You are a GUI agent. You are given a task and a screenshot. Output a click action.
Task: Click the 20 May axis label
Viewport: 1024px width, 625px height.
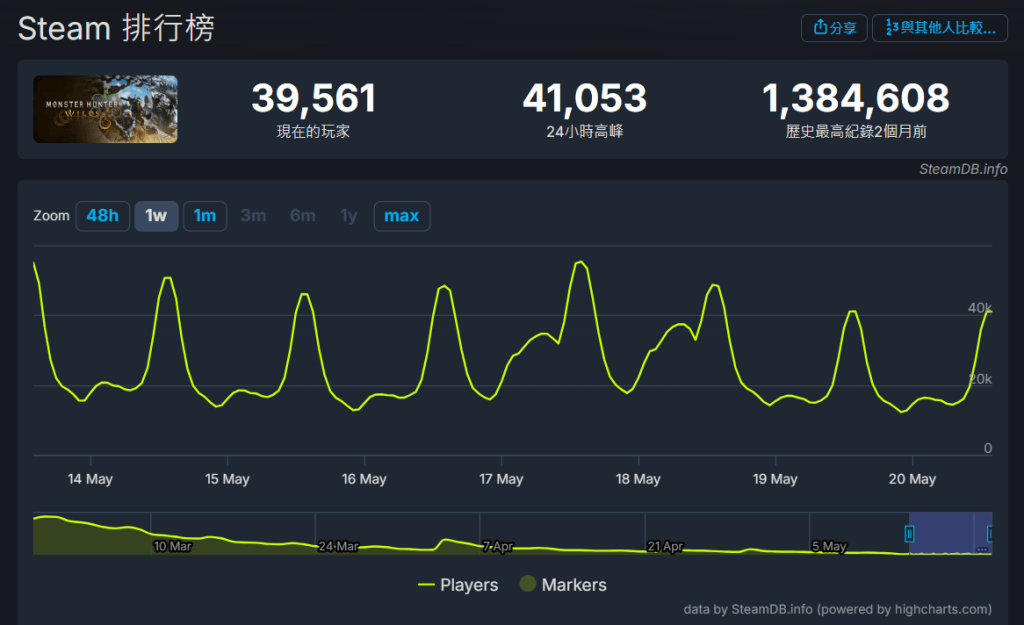(x=912, y=479)
